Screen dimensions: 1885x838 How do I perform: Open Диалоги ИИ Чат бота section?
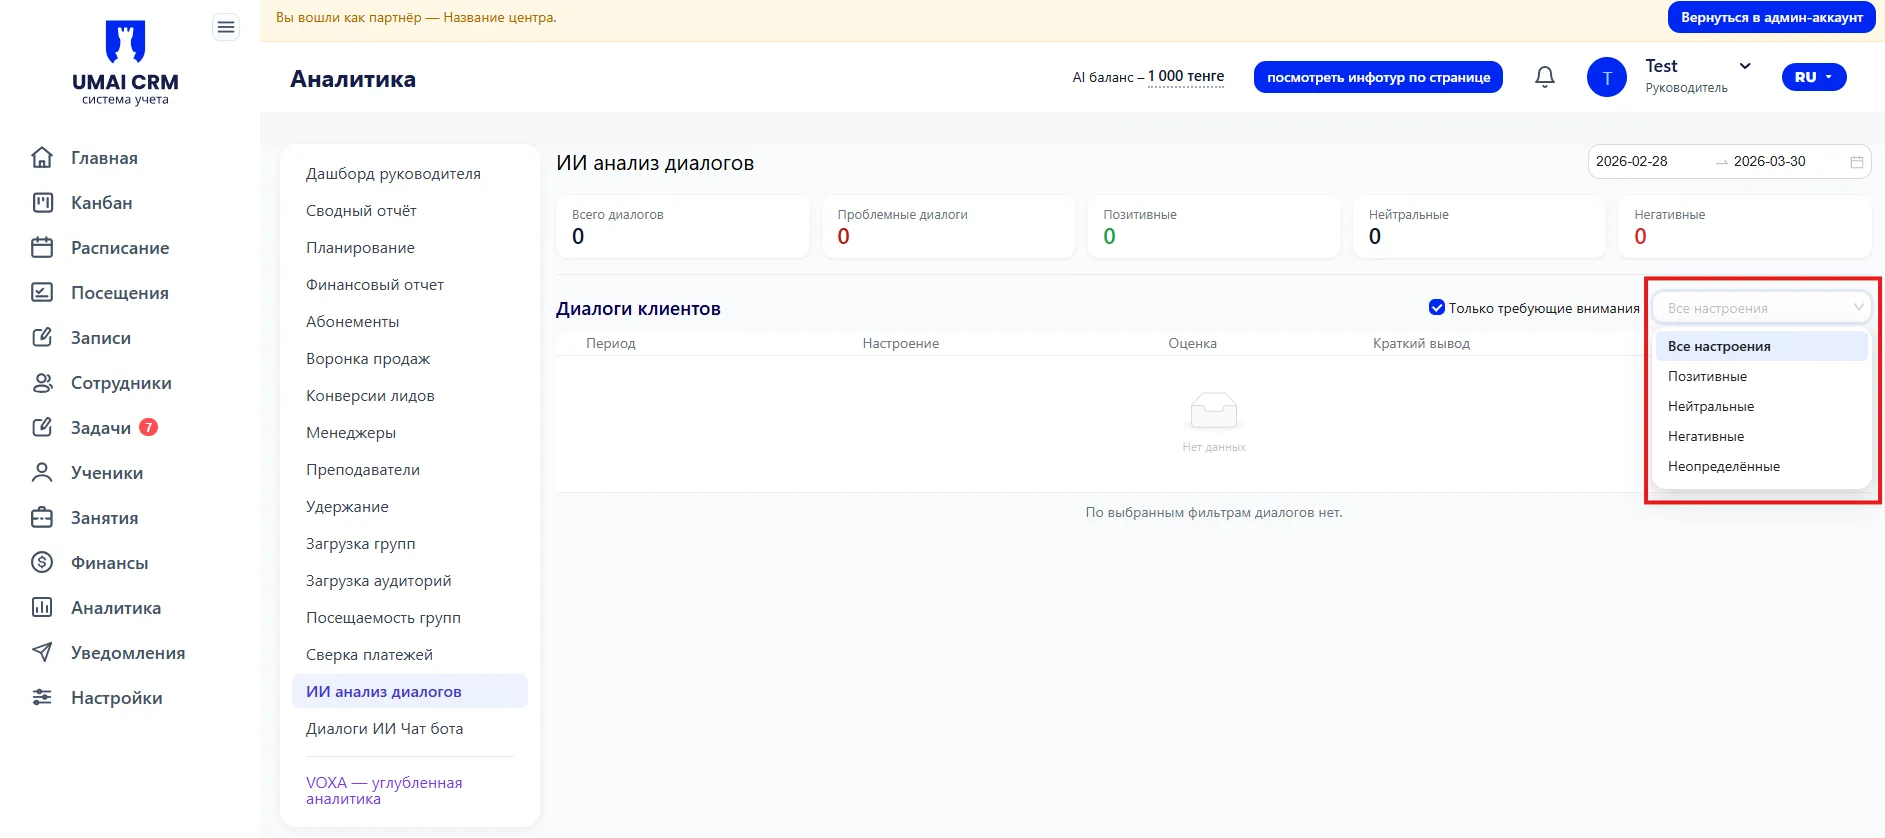click(384, 729)
